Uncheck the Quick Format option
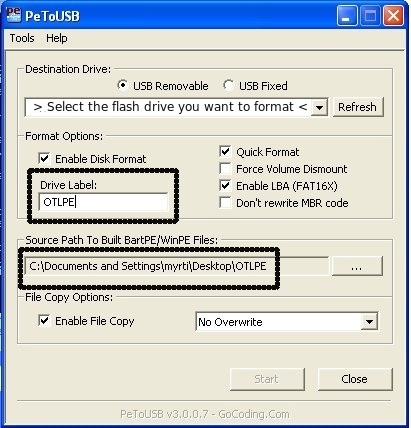The width and height of the screenshot is (411, 428). pos(225,151)
